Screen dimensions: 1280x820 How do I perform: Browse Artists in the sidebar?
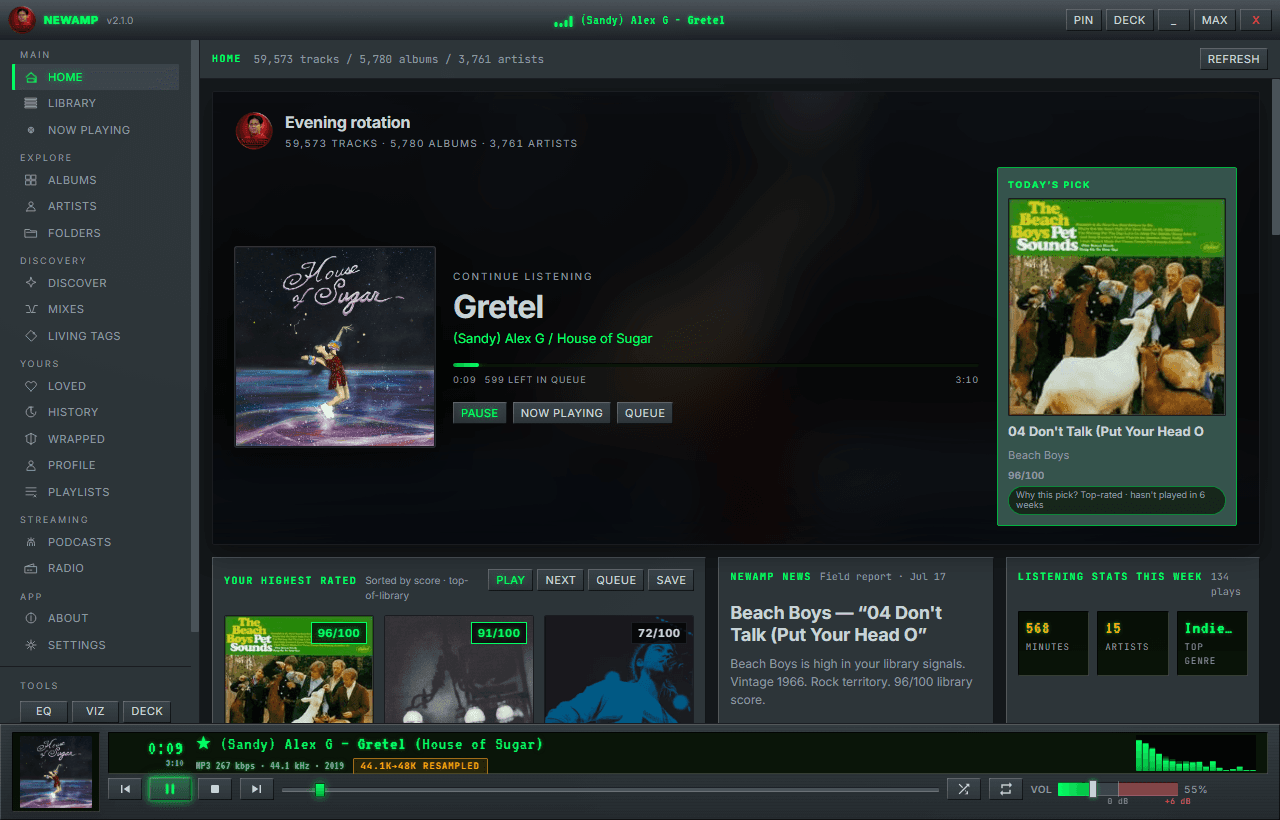[96, 206]
